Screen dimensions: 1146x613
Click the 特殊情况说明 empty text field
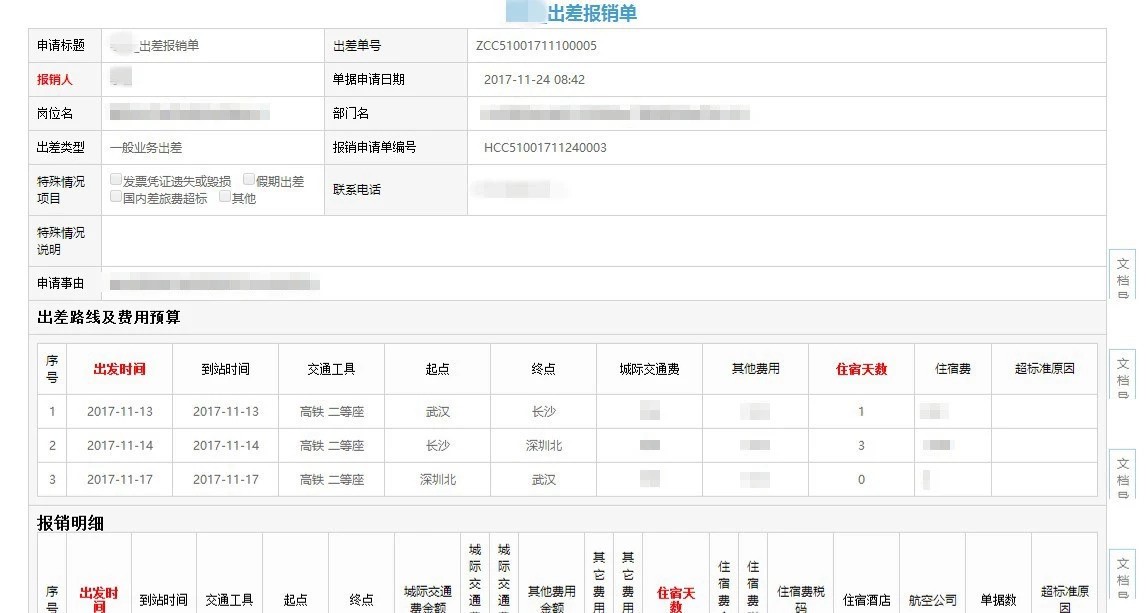[x=603, y=241]
